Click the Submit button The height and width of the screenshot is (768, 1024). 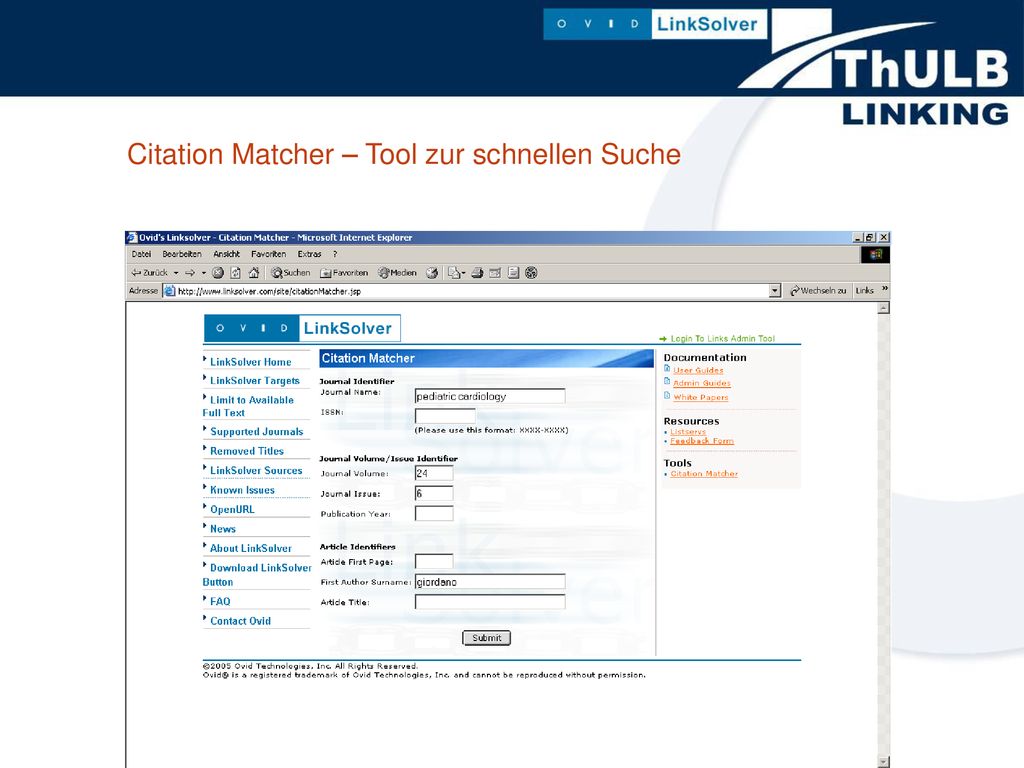coord(487,638)
